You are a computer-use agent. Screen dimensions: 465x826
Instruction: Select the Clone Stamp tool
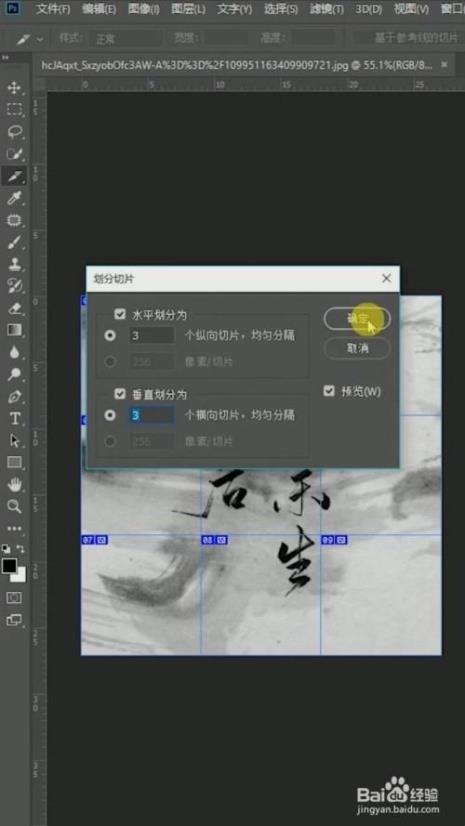click(x=14, y=264)
